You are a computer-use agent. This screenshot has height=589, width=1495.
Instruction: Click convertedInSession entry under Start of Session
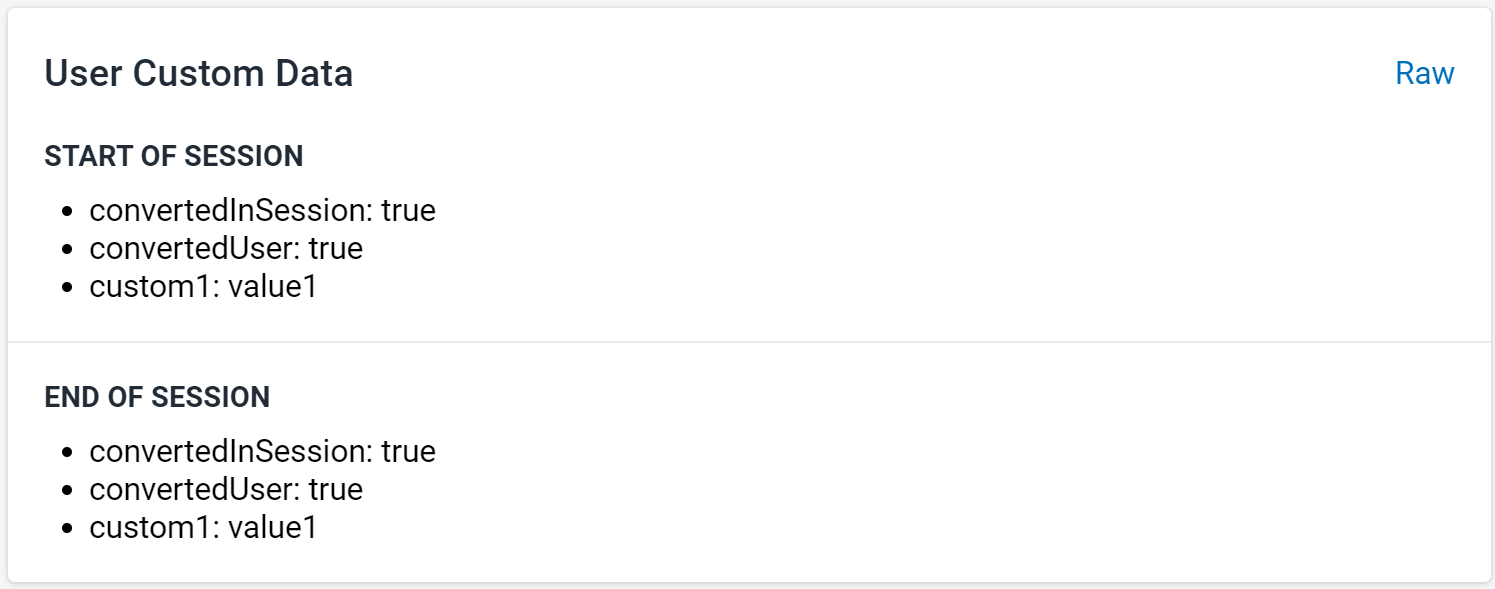(263, 211)
